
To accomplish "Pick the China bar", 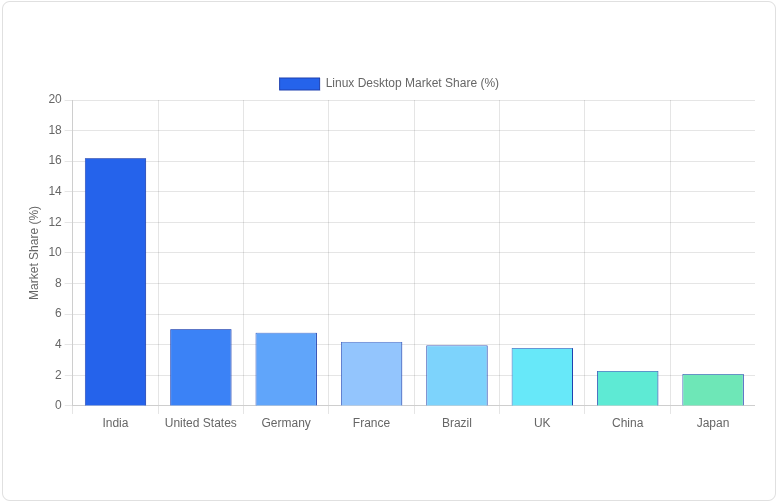I will (x=627, y=388).
